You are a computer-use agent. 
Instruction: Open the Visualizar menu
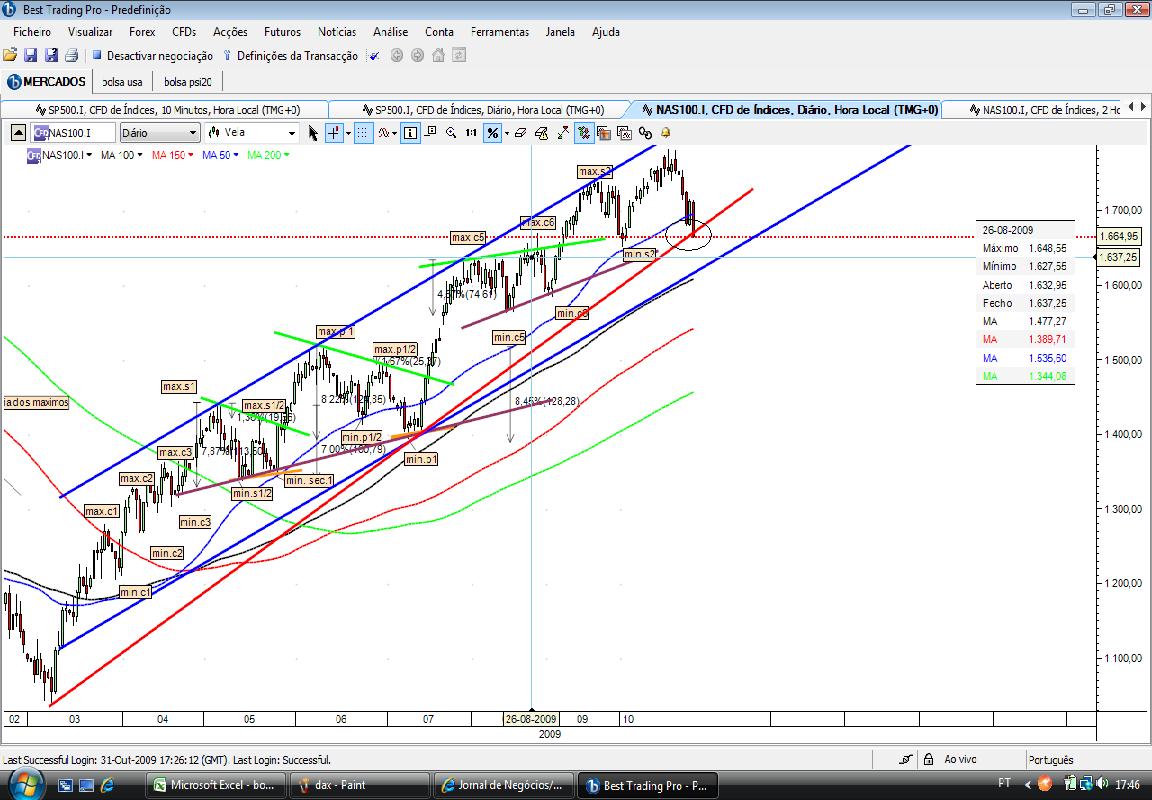point(90,32)
